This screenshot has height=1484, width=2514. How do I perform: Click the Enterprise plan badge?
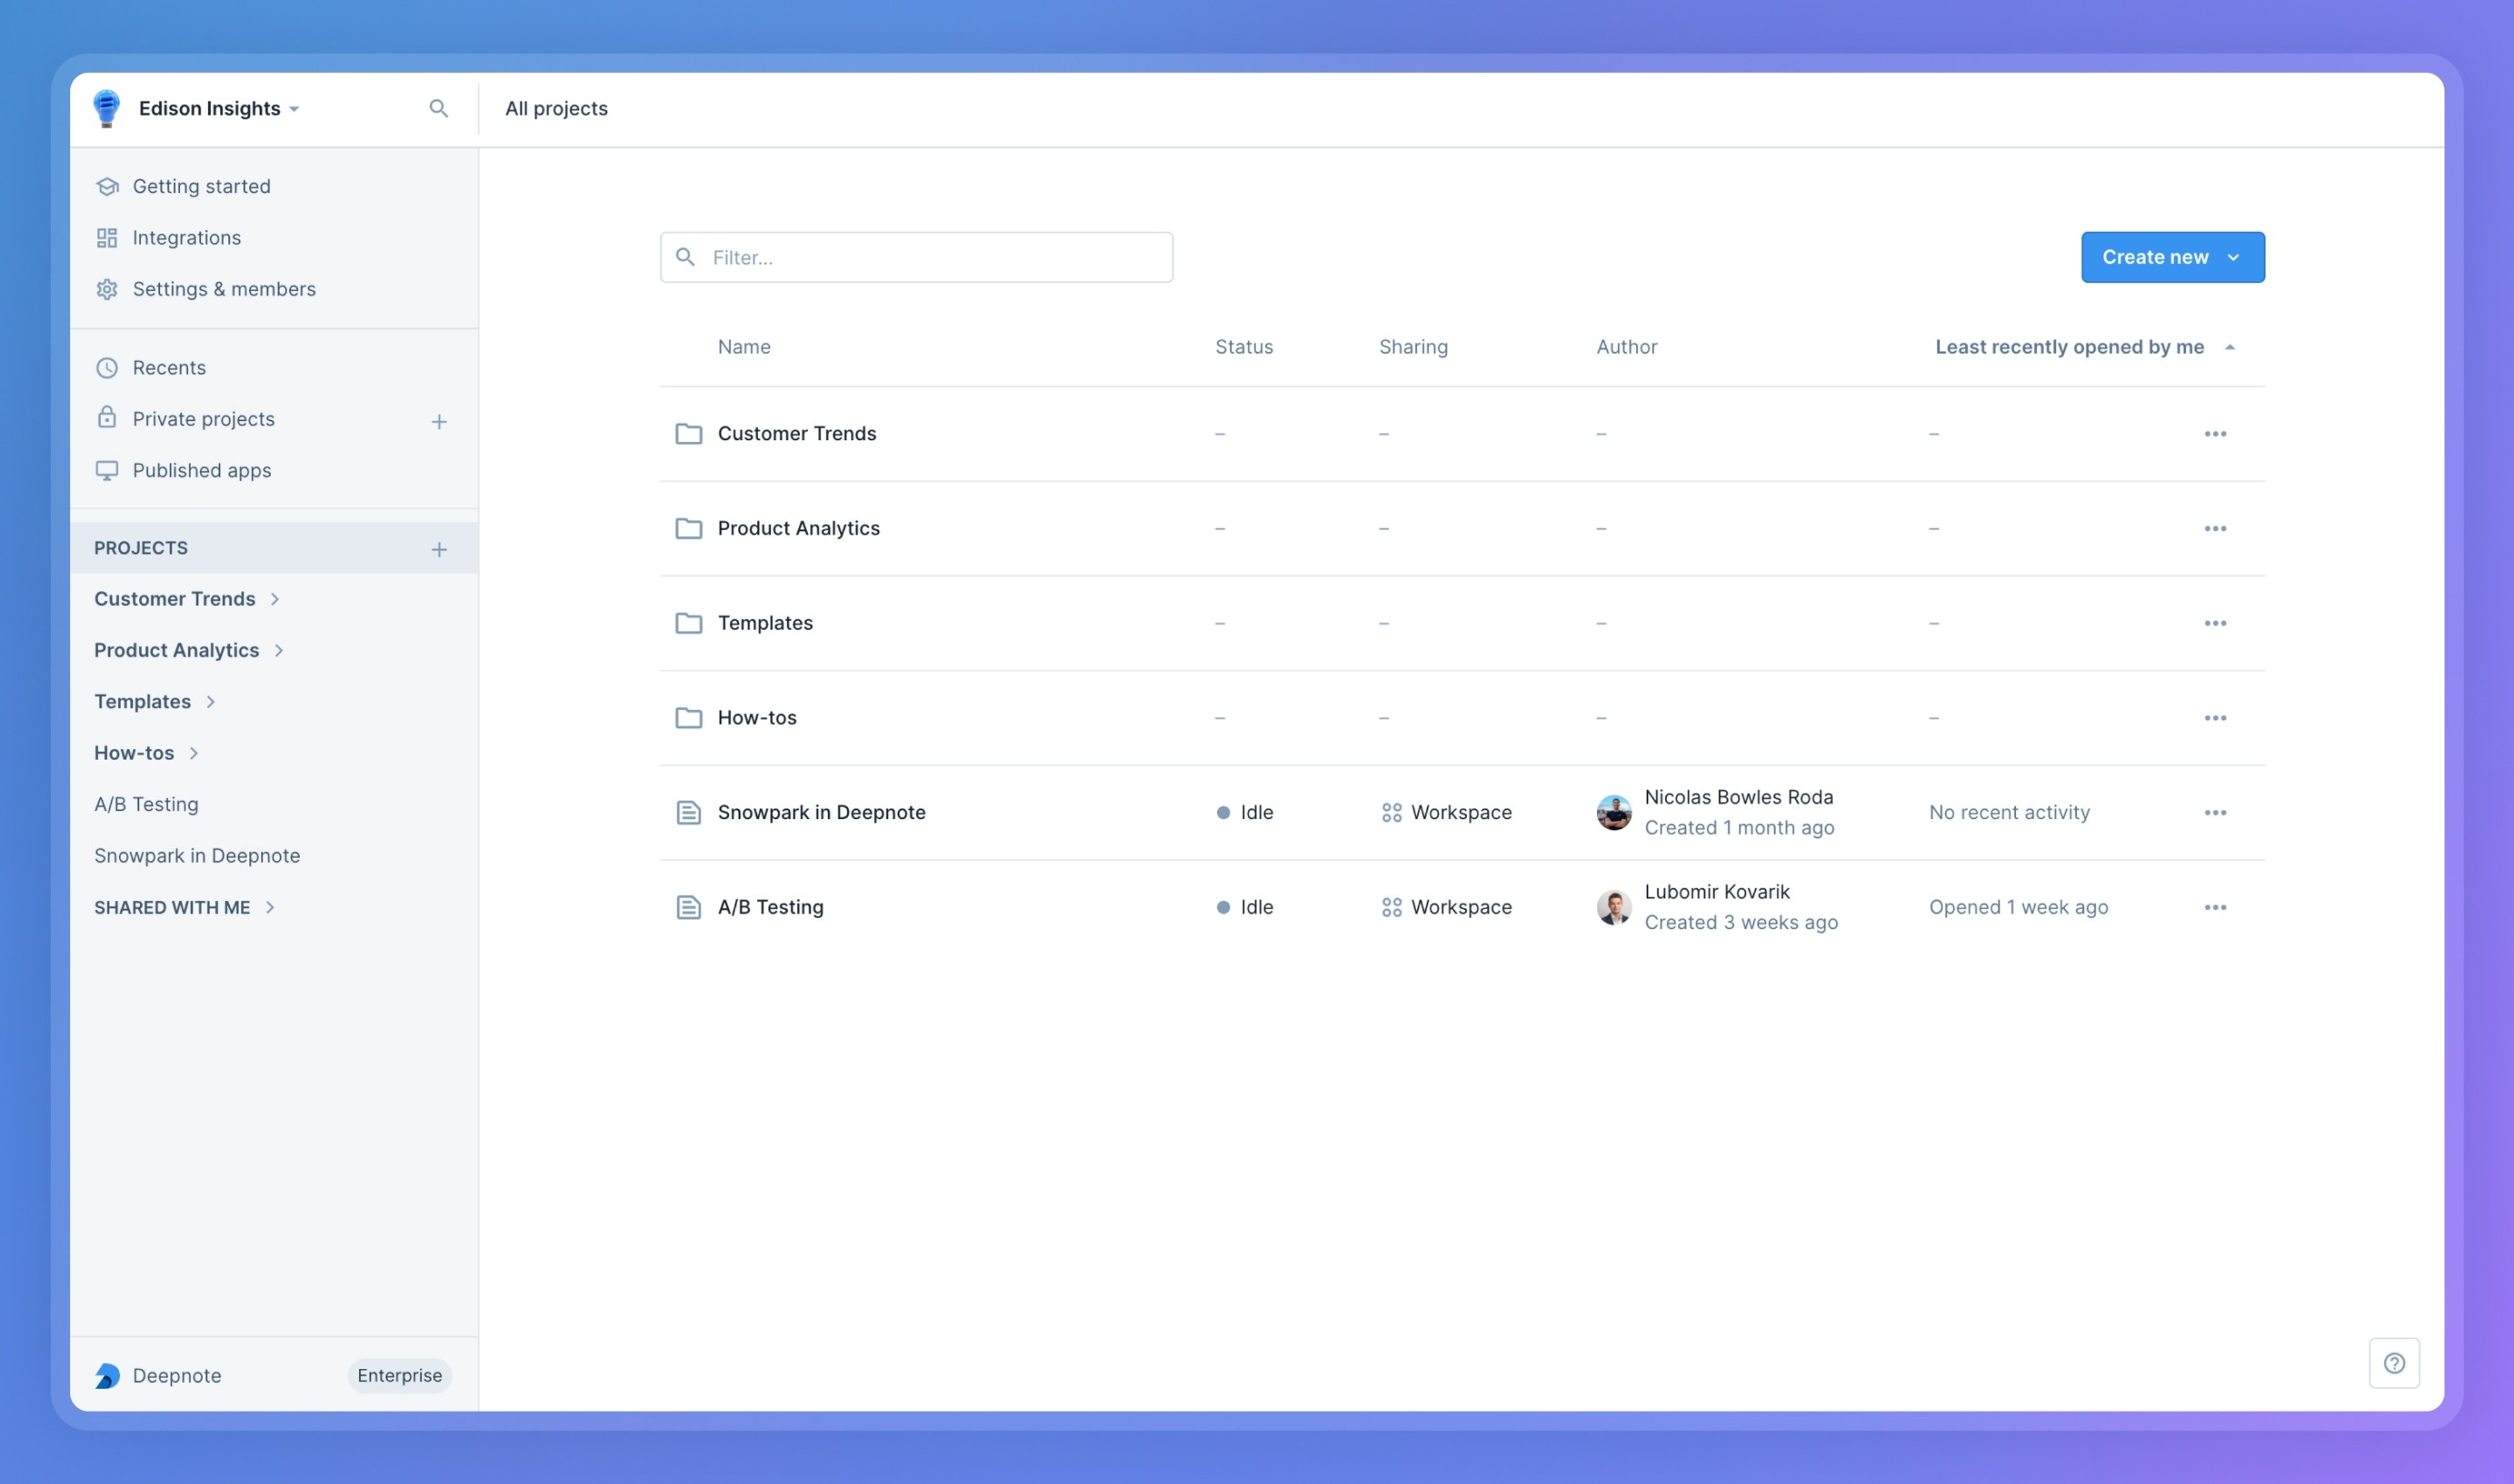coord(399,1376)
